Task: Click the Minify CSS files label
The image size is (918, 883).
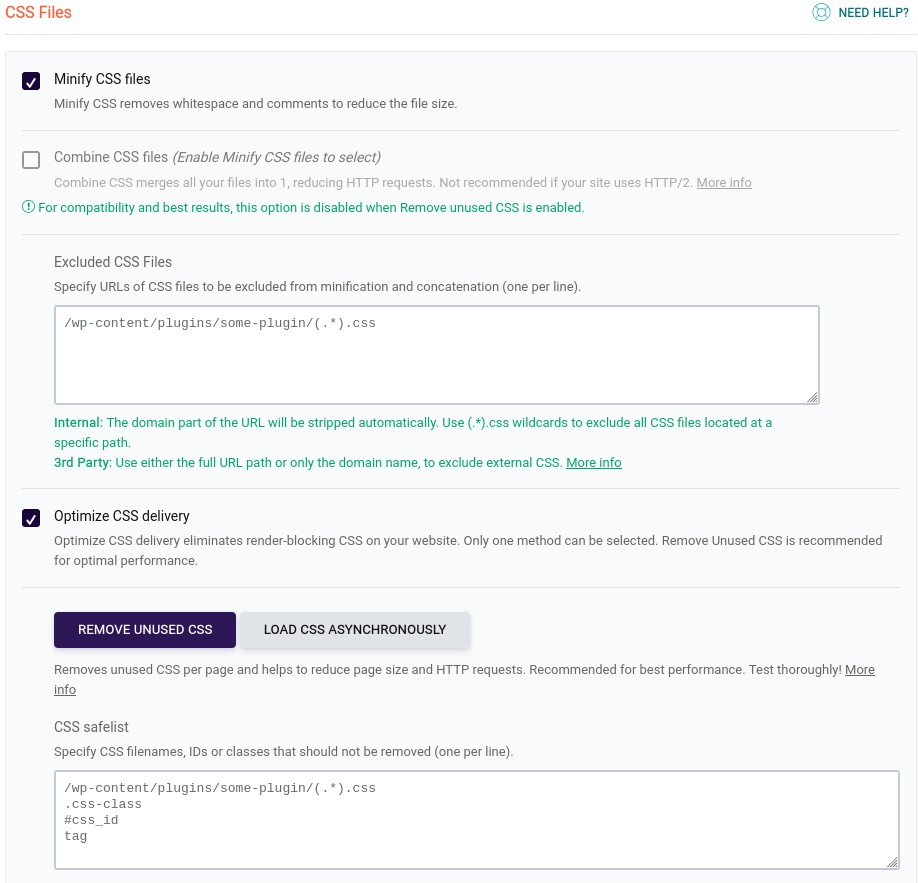Action: click(x=102, y=79)
